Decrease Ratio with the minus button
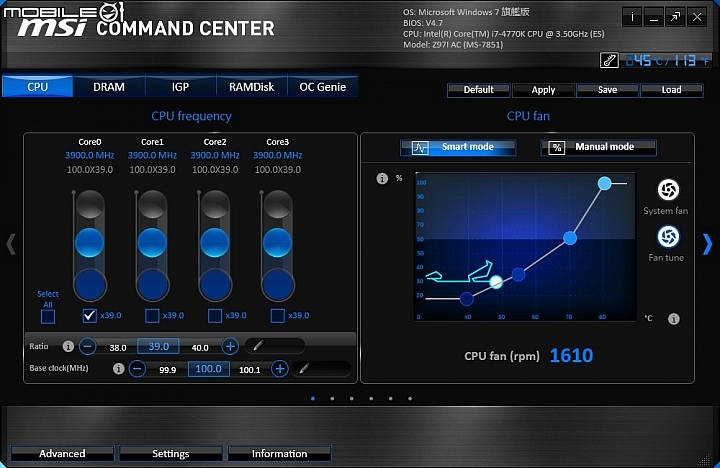The height and width of the screenshot is (468, 720). pyautogui.click(x=88, y=346)
